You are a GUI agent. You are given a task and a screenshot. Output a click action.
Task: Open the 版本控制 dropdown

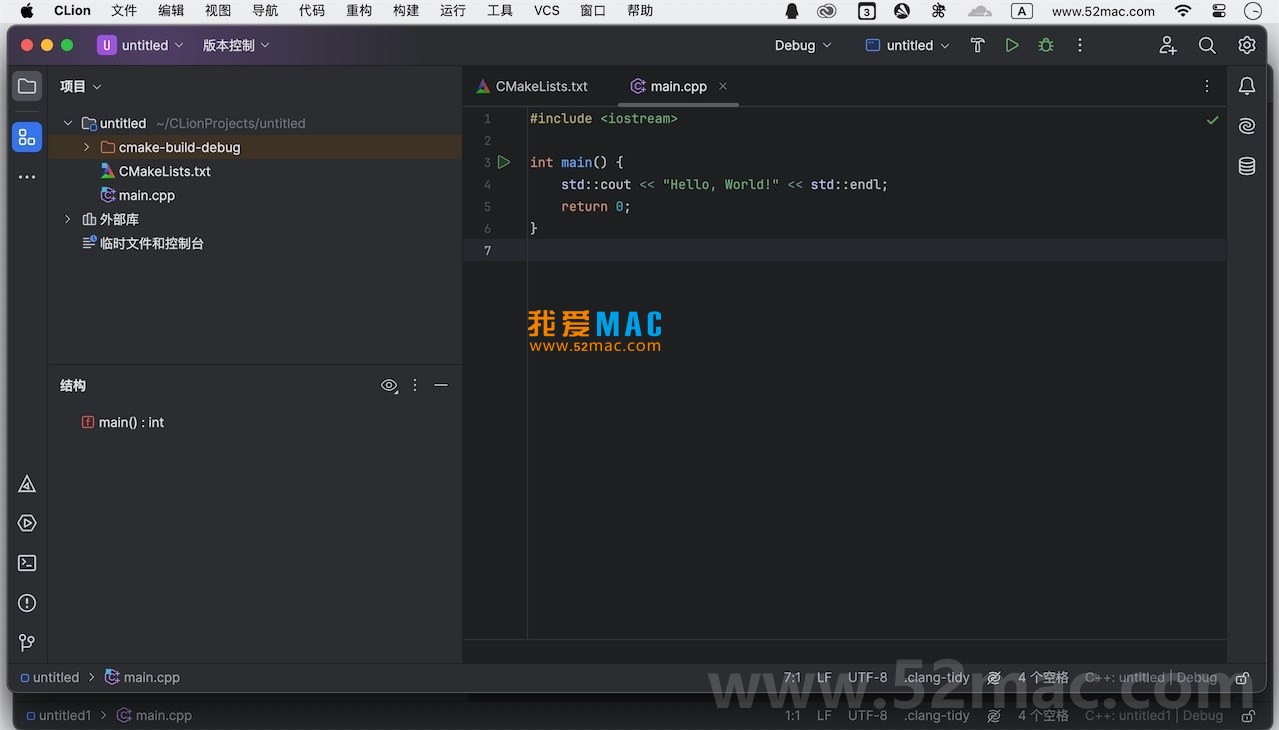point(236,45)
